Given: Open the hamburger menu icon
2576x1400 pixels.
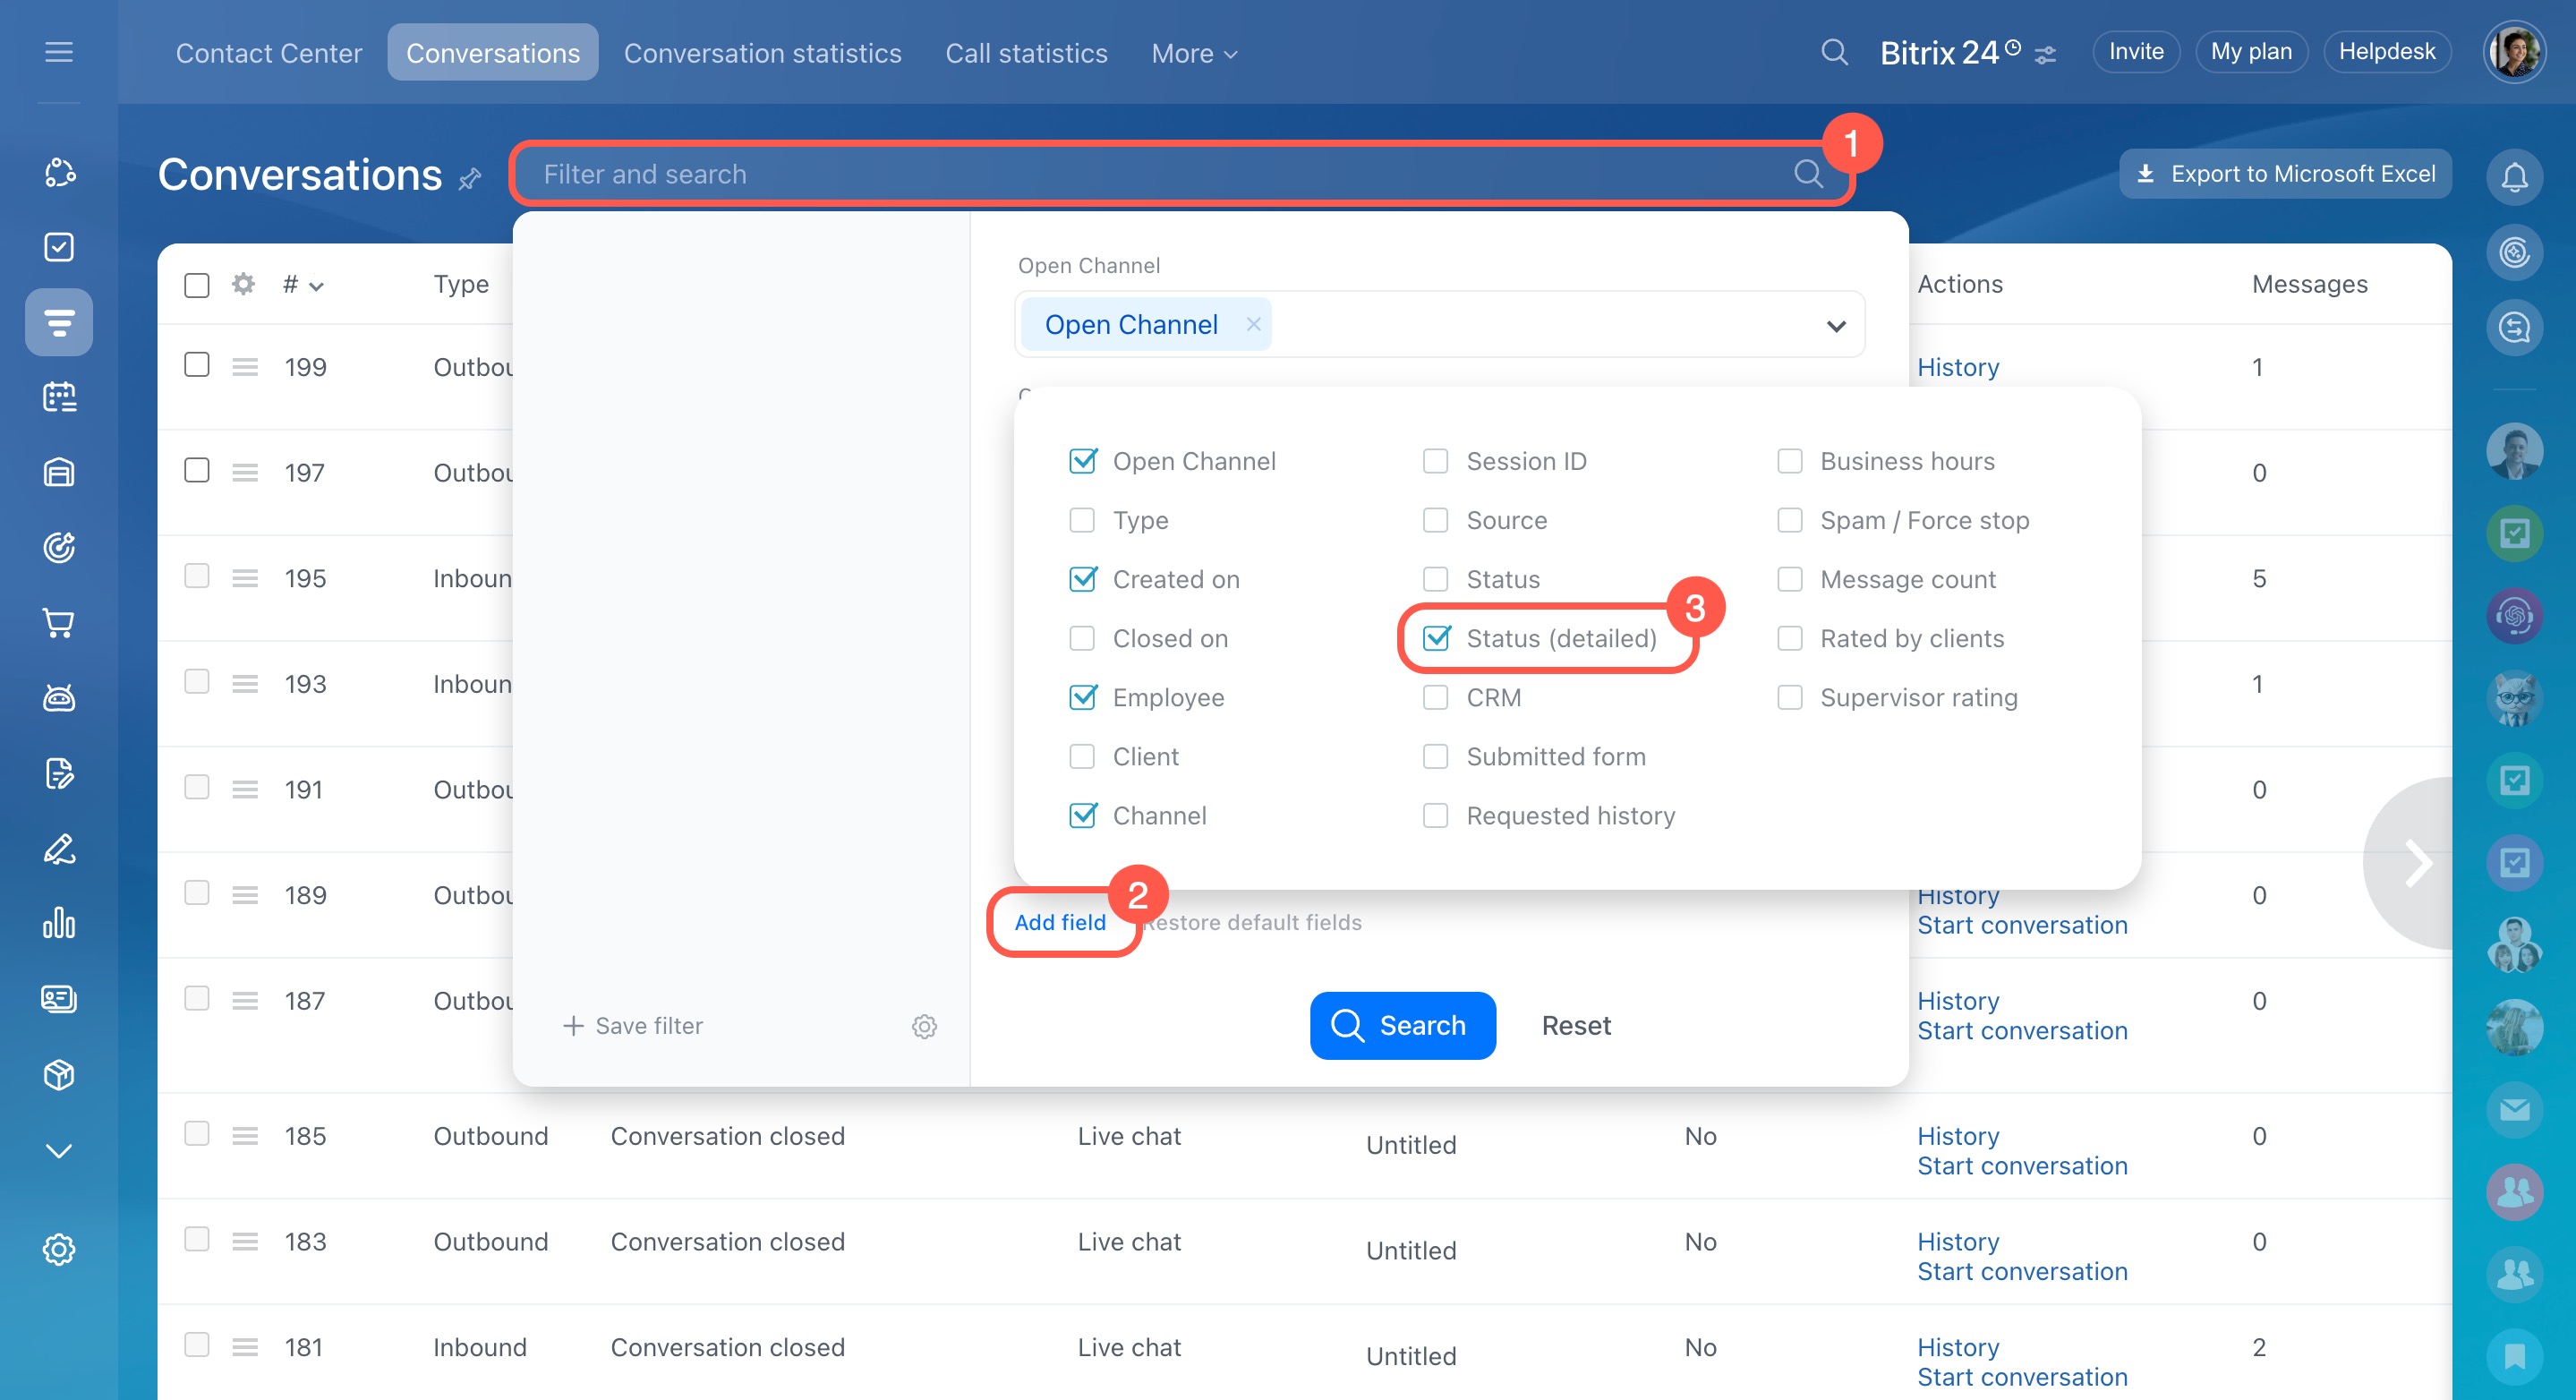Looking at the screenshot, I should (59, 52).
